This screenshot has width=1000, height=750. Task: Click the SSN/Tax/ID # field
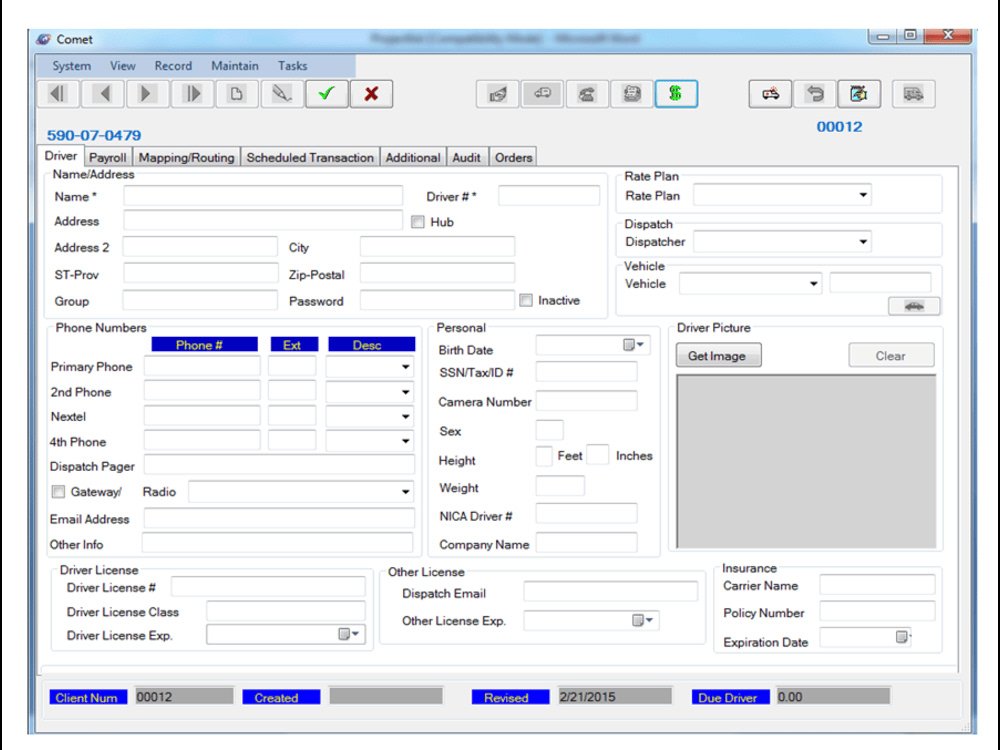586,371
